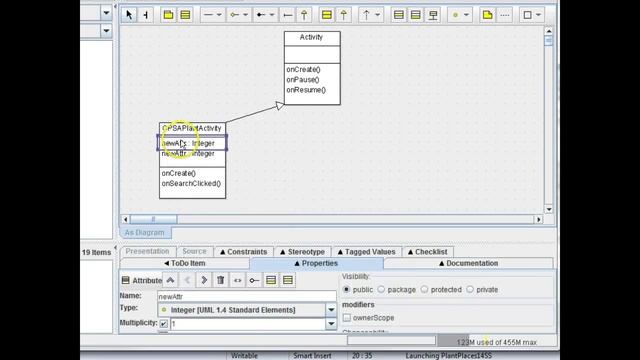Image resolution: width=640 pixels, height=360 pixels.
Task: Toggle the Multiplicity checkbox
Action: click(x=164, y=324)
